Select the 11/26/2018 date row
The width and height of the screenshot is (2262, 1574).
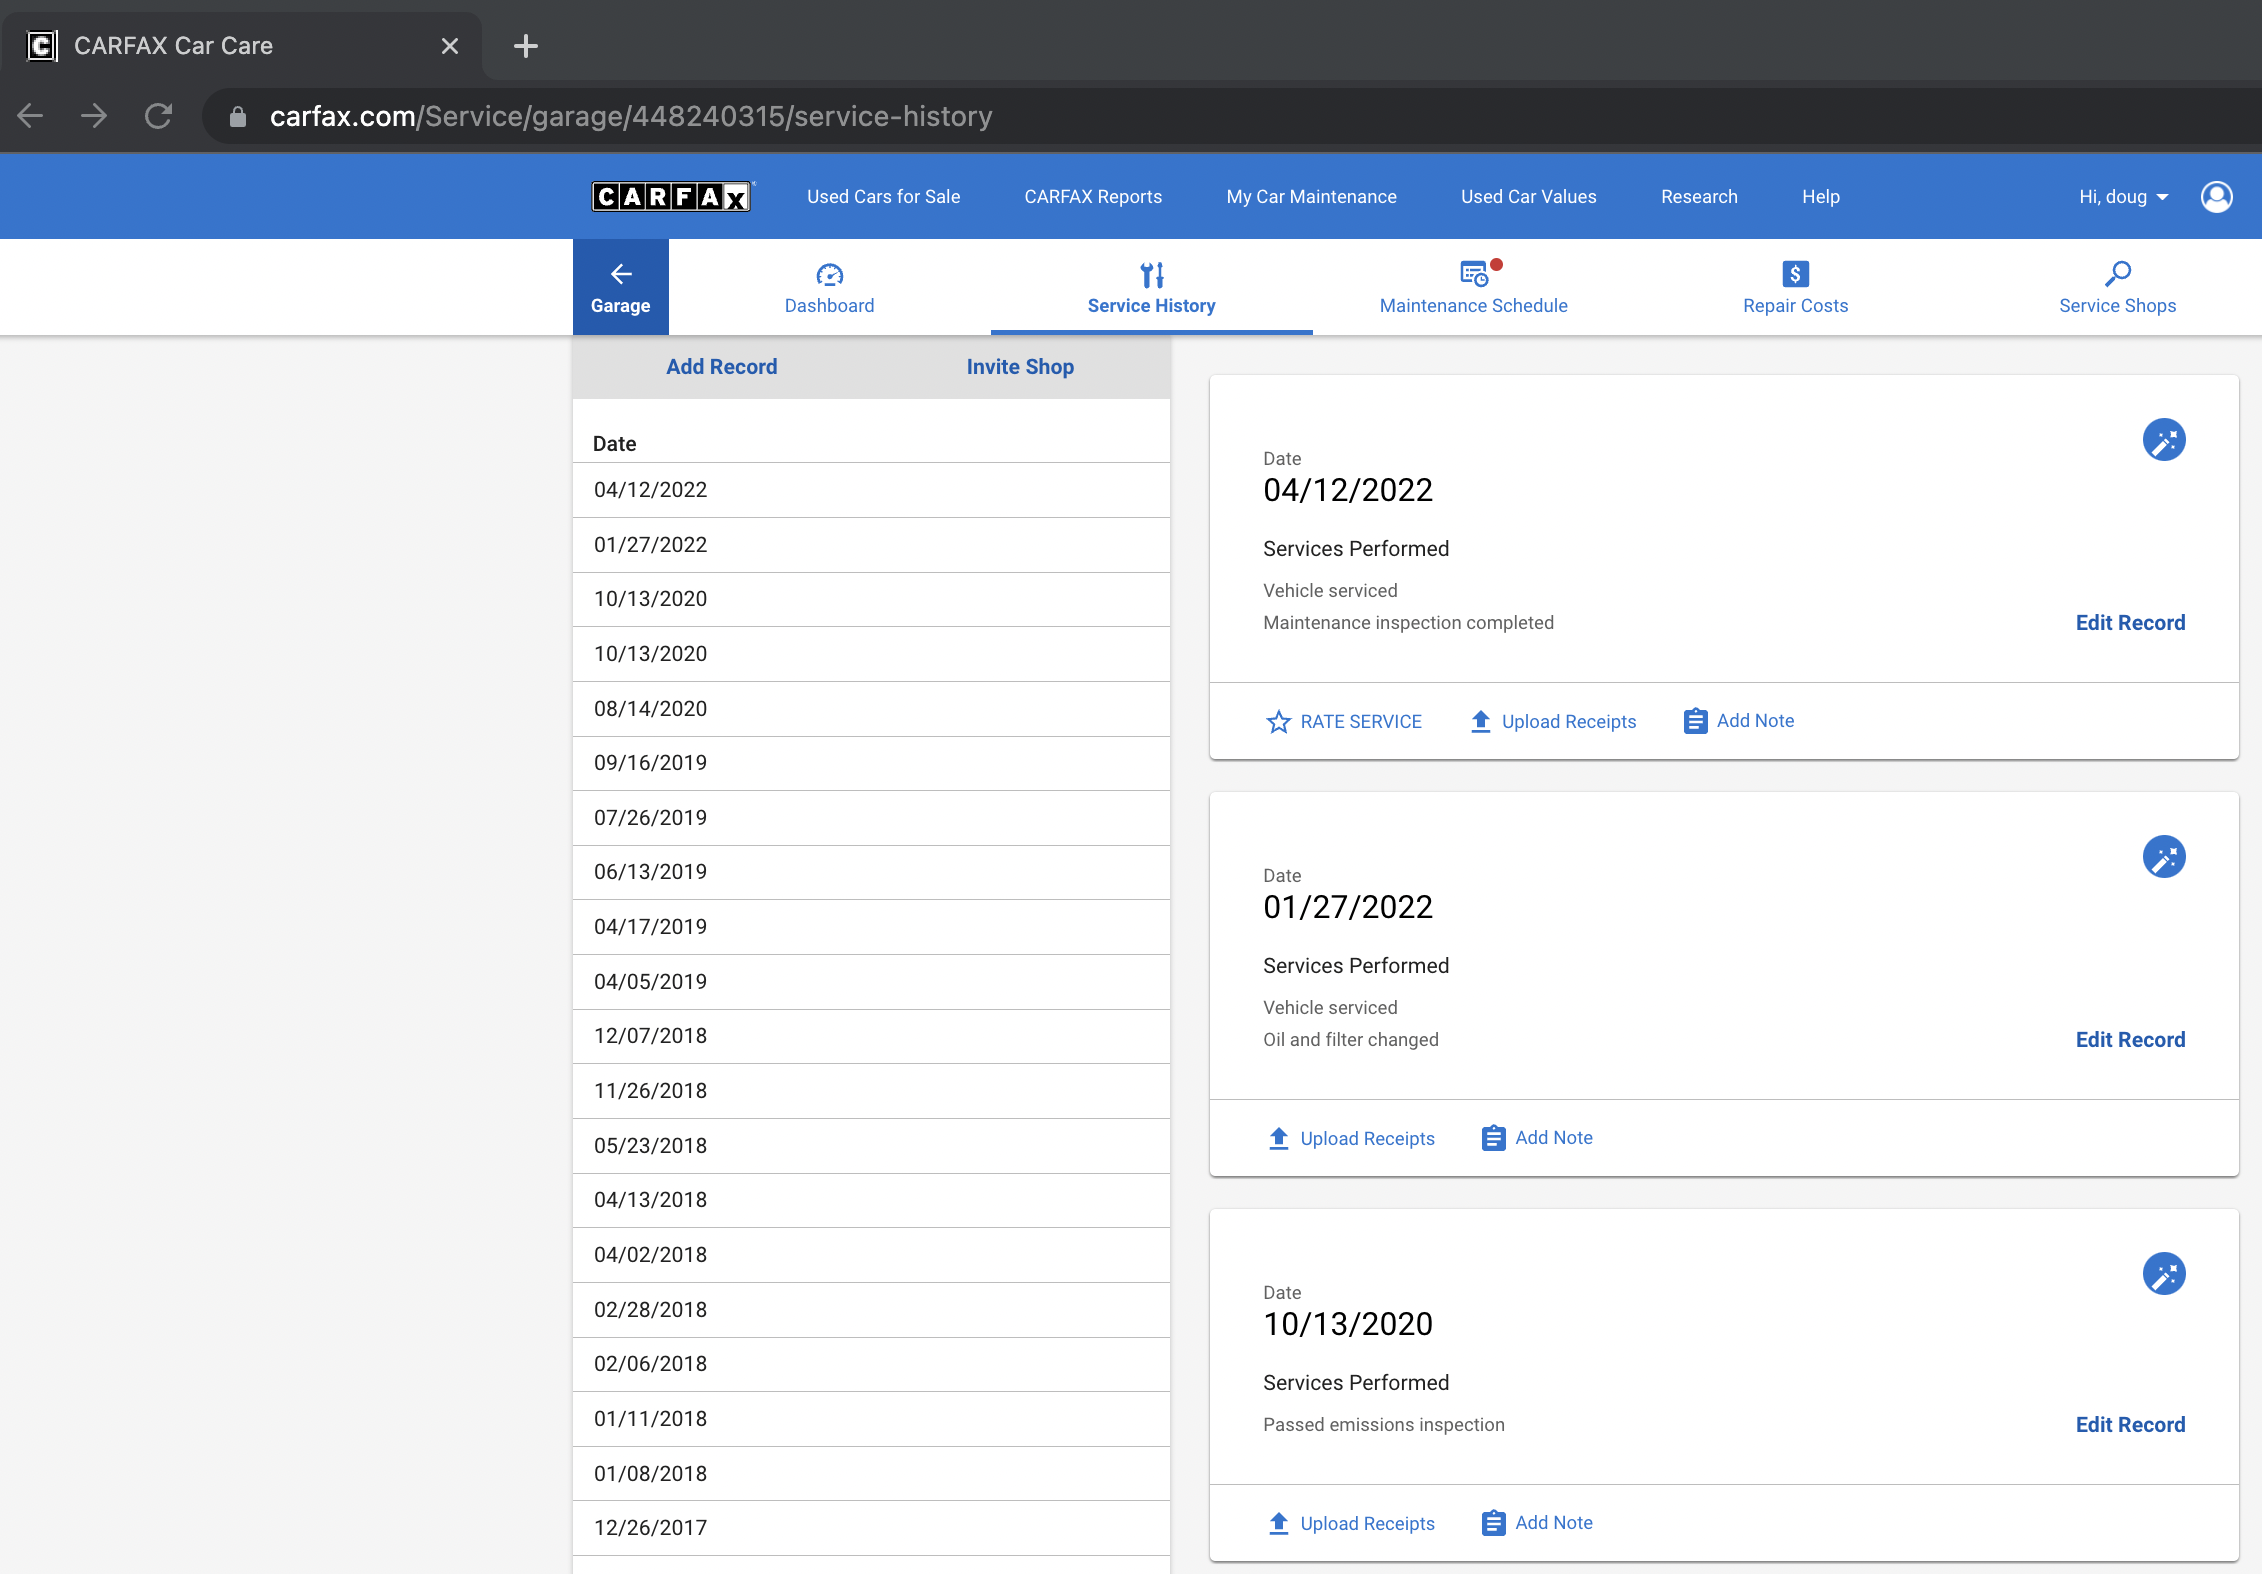pyautogui.click(x=871, y=1091)
